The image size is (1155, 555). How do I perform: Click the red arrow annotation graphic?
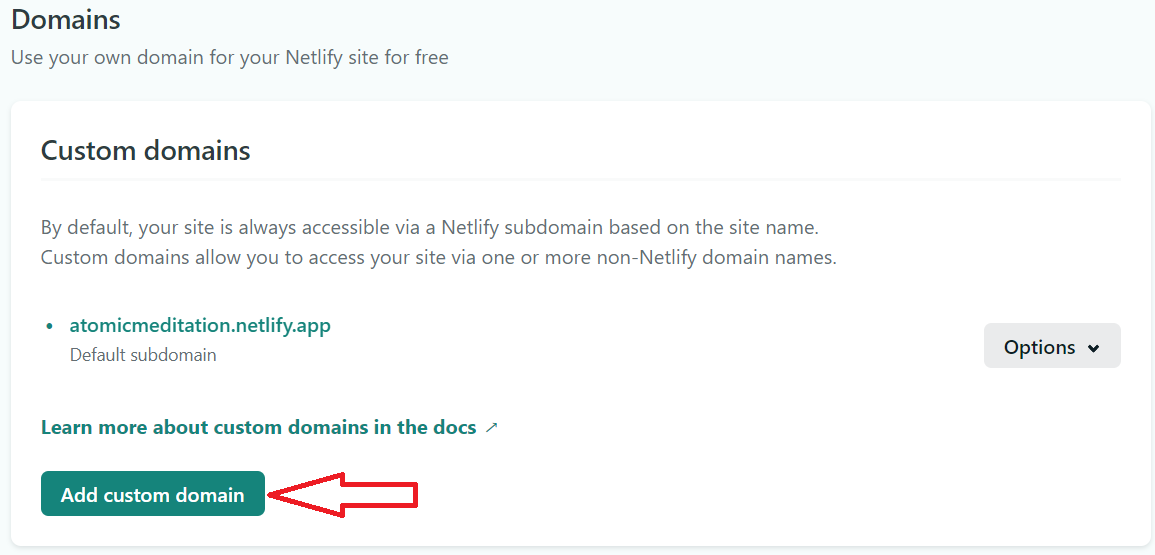(x=343, y=495)
